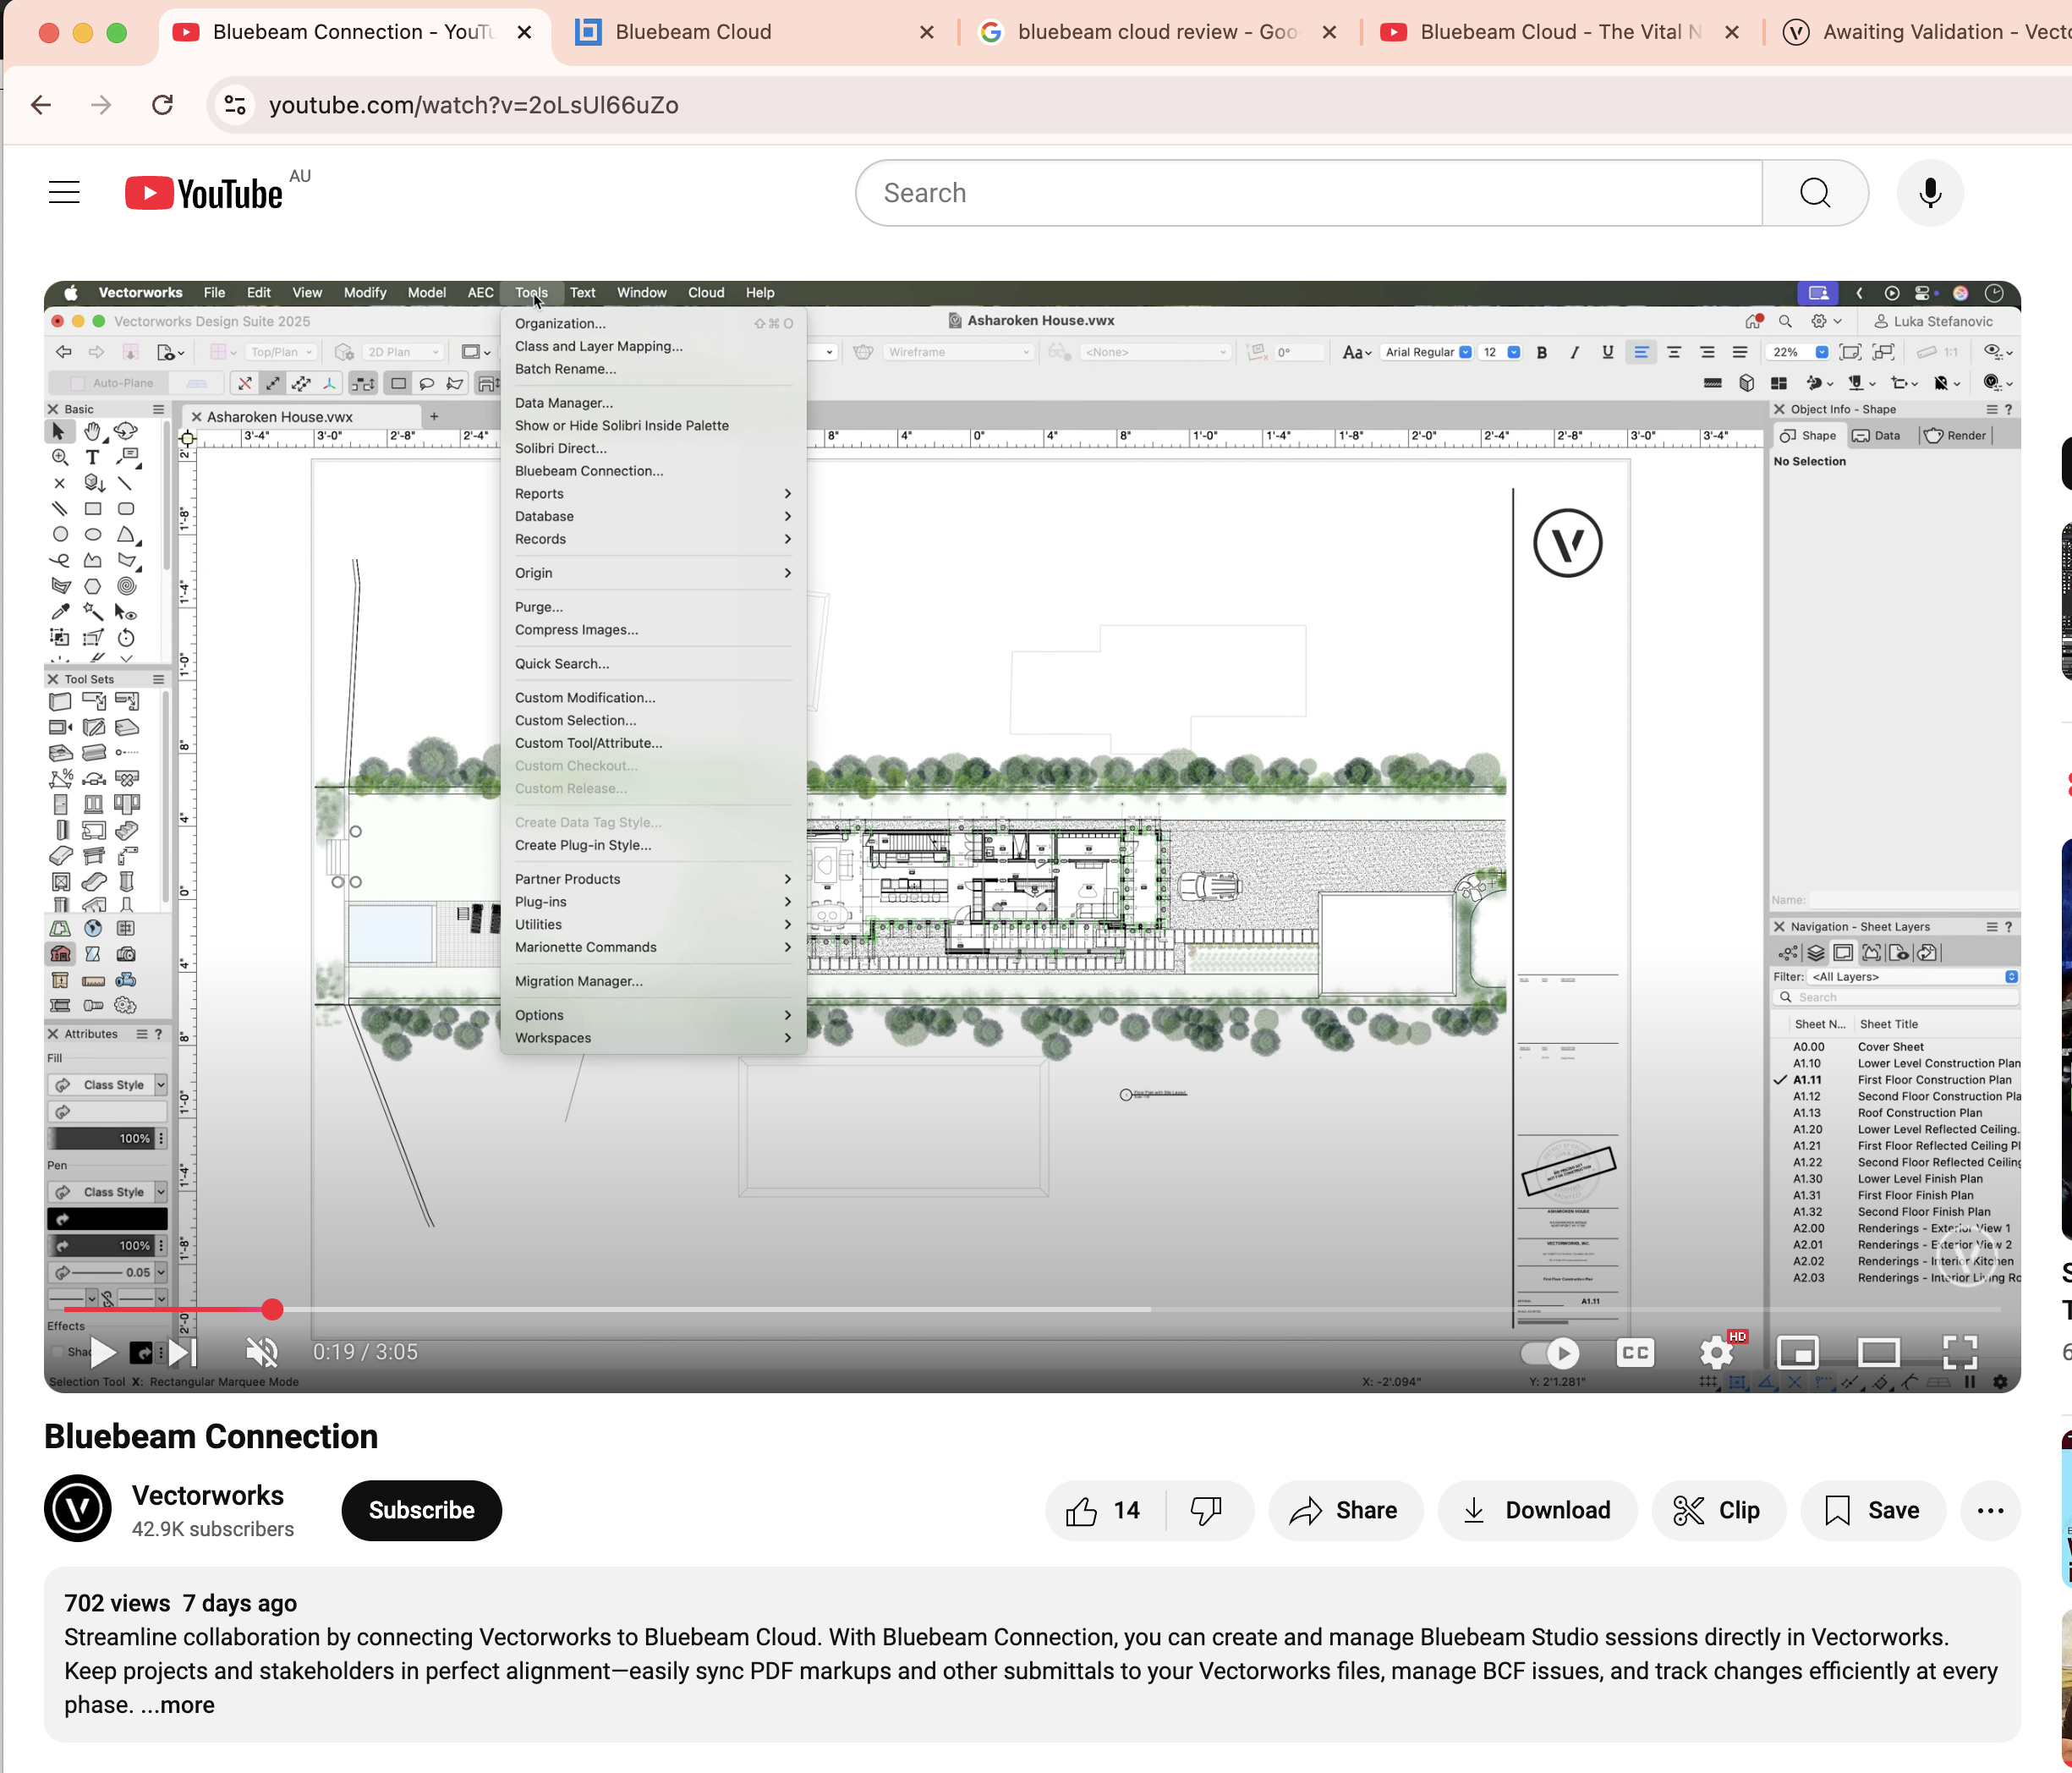Open the <All Layers> filter dropdown
The height and width of the screenshot is (1773, 2072).
pyautogui.click(x=2012, y=977)
